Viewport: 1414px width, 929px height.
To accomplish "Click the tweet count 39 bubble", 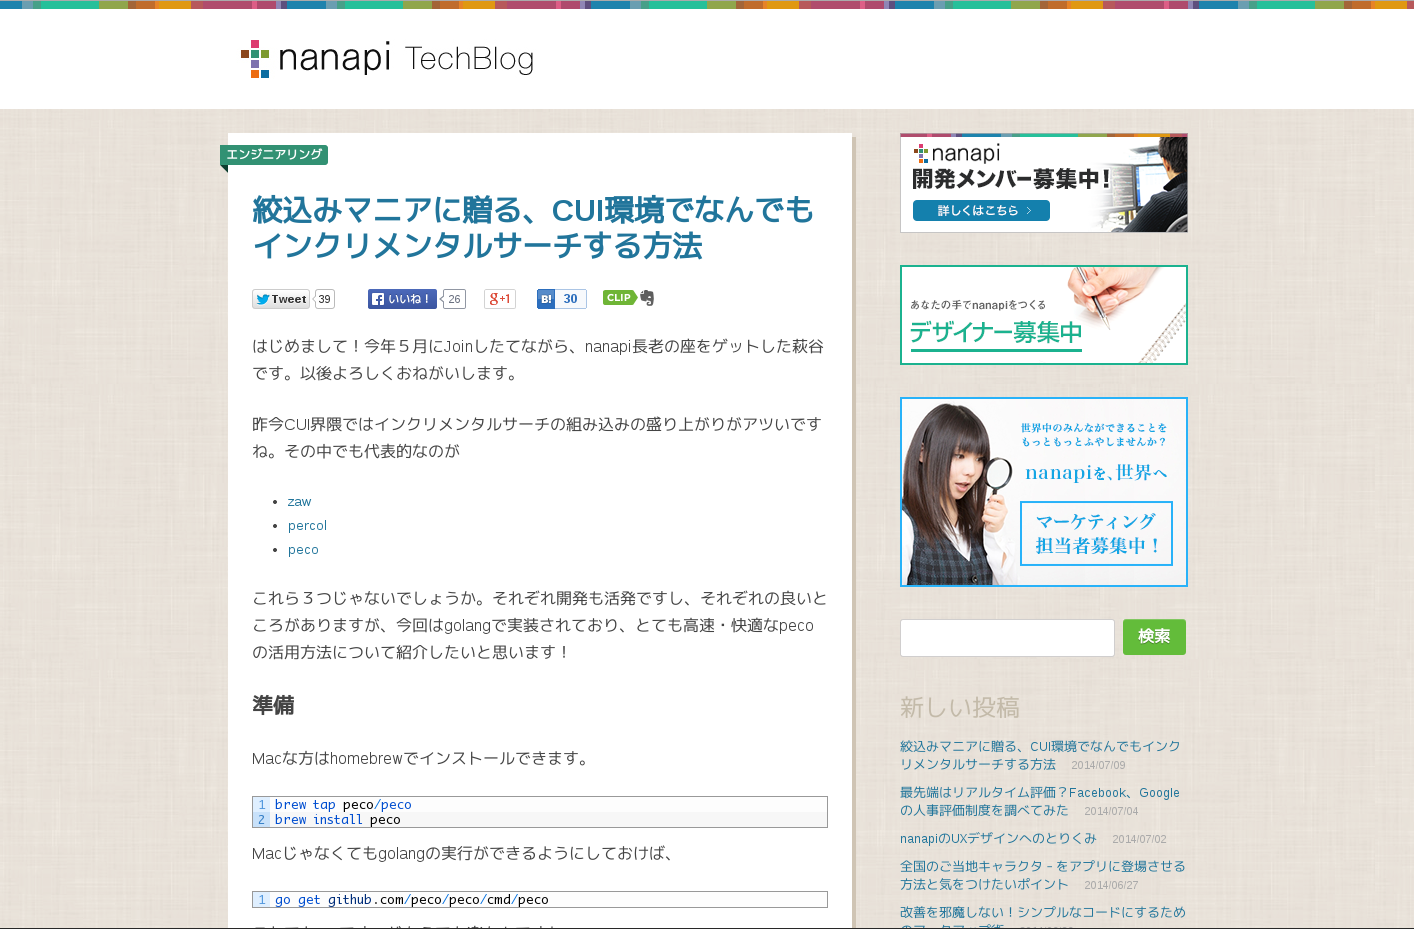I will [x=324, y=299].
